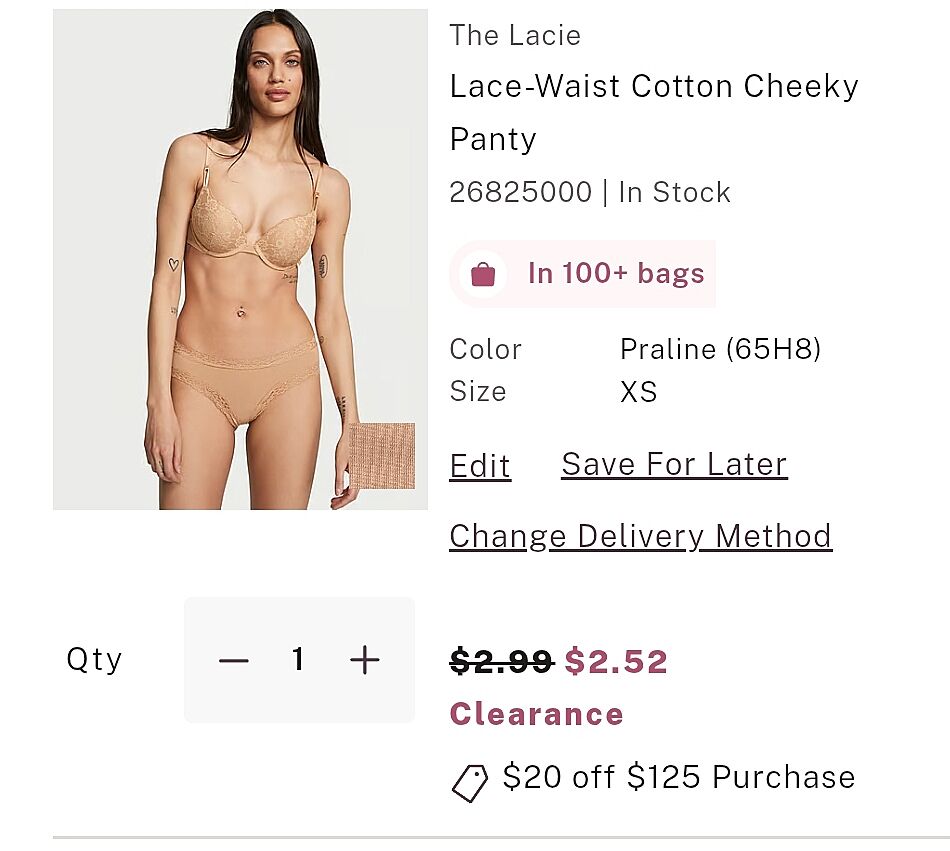Select Save For Later
The image size is (950, 851).
[x=674, y=464]
